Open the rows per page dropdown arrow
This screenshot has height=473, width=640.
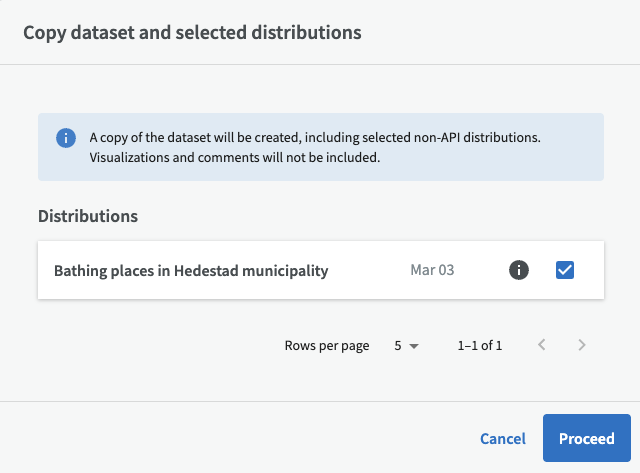click(x=414, y=346)
